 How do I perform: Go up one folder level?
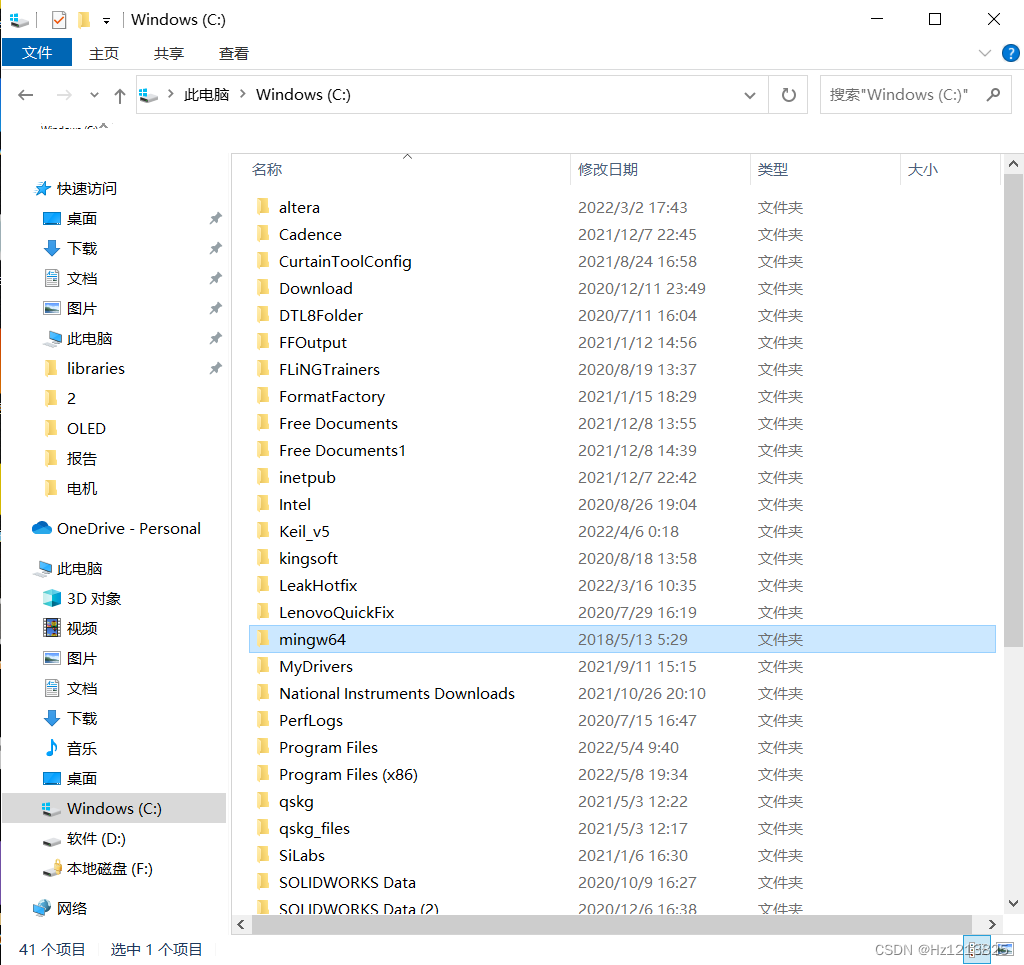pos(120,96)
